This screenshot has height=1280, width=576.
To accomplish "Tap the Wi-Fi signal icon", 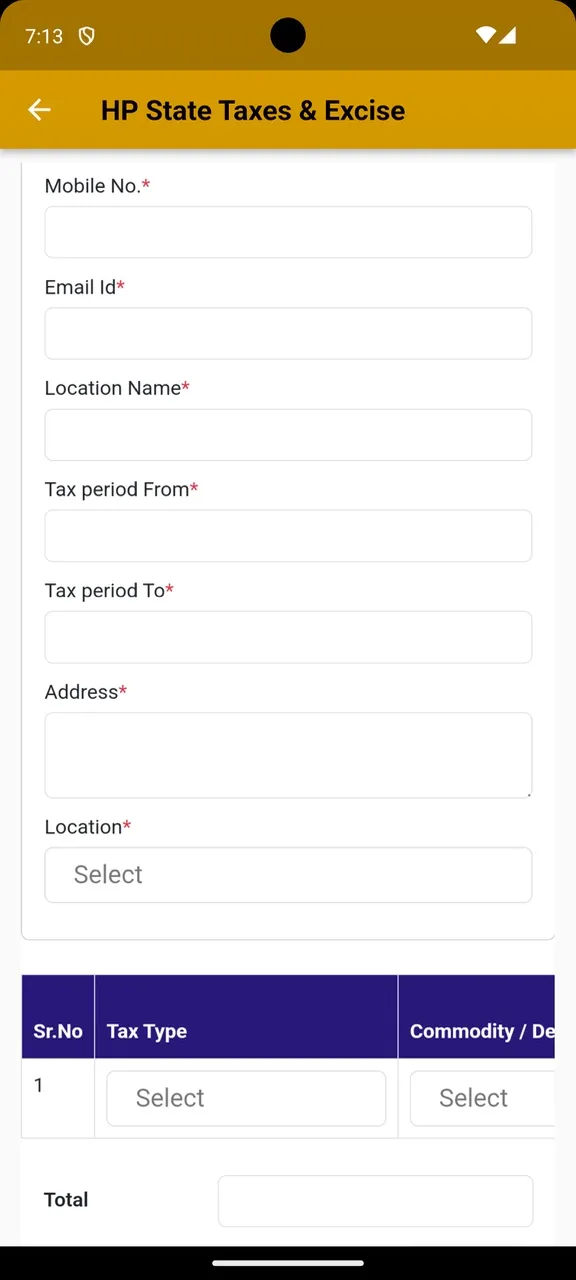I will (486, 35).
